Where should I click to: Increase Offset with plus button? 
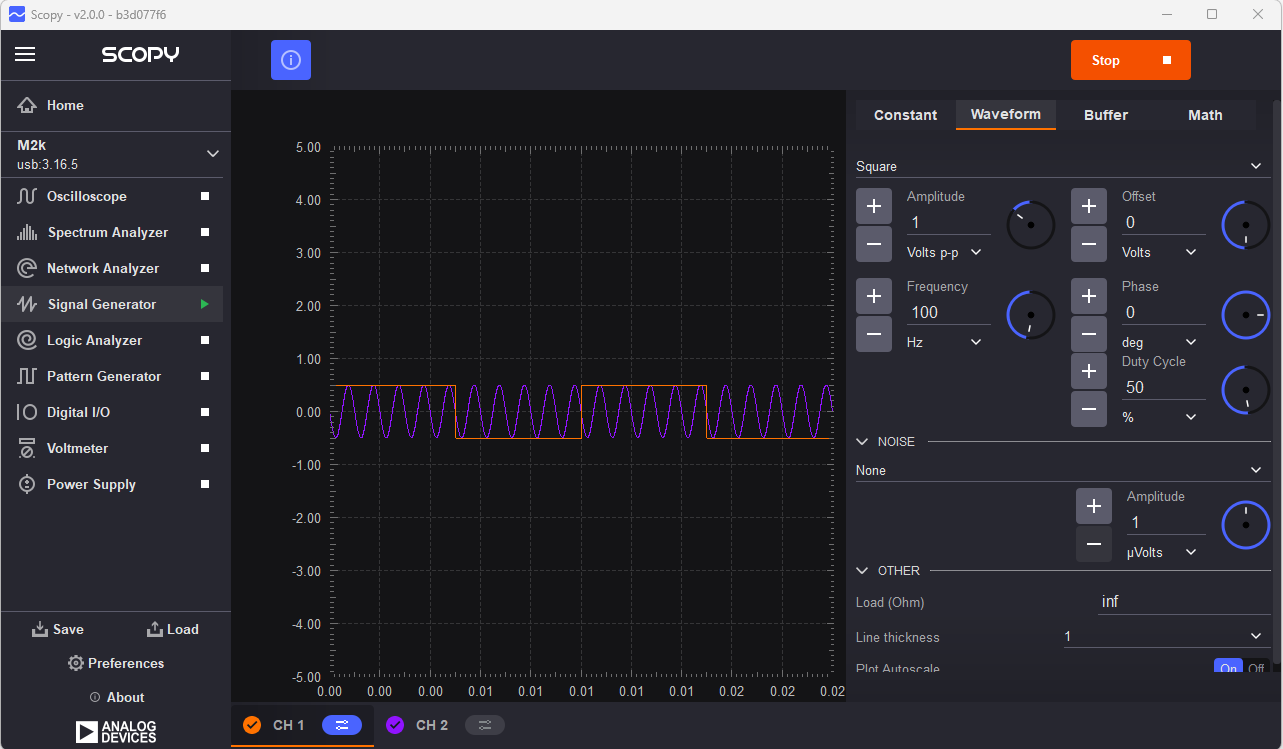[x=1089, y=206]
